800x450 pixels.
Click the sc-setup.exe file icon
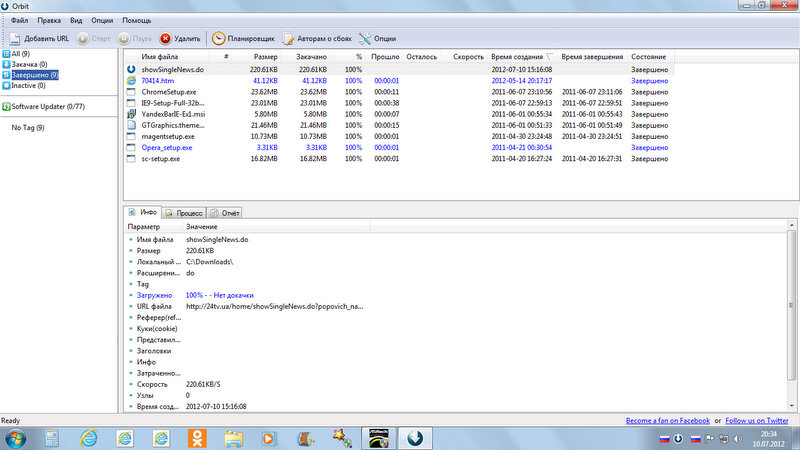pyautogui.click(x=131, y=159)
